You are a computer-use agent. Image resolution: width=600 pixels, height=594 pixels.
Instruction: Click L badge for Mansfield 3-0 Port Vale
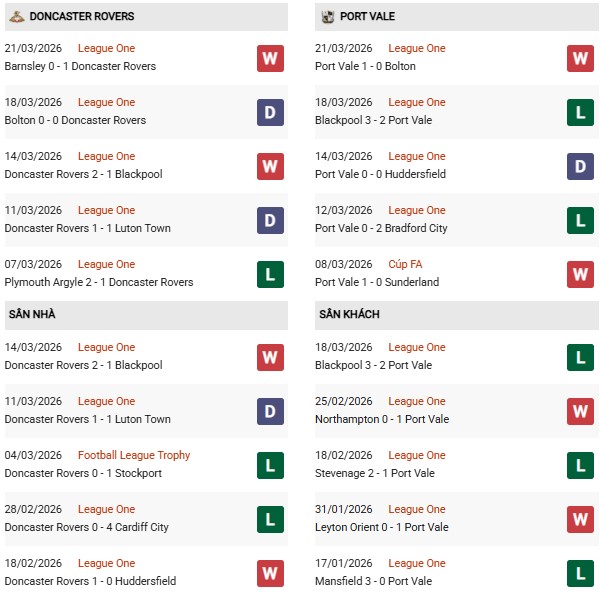click(580, 573)
